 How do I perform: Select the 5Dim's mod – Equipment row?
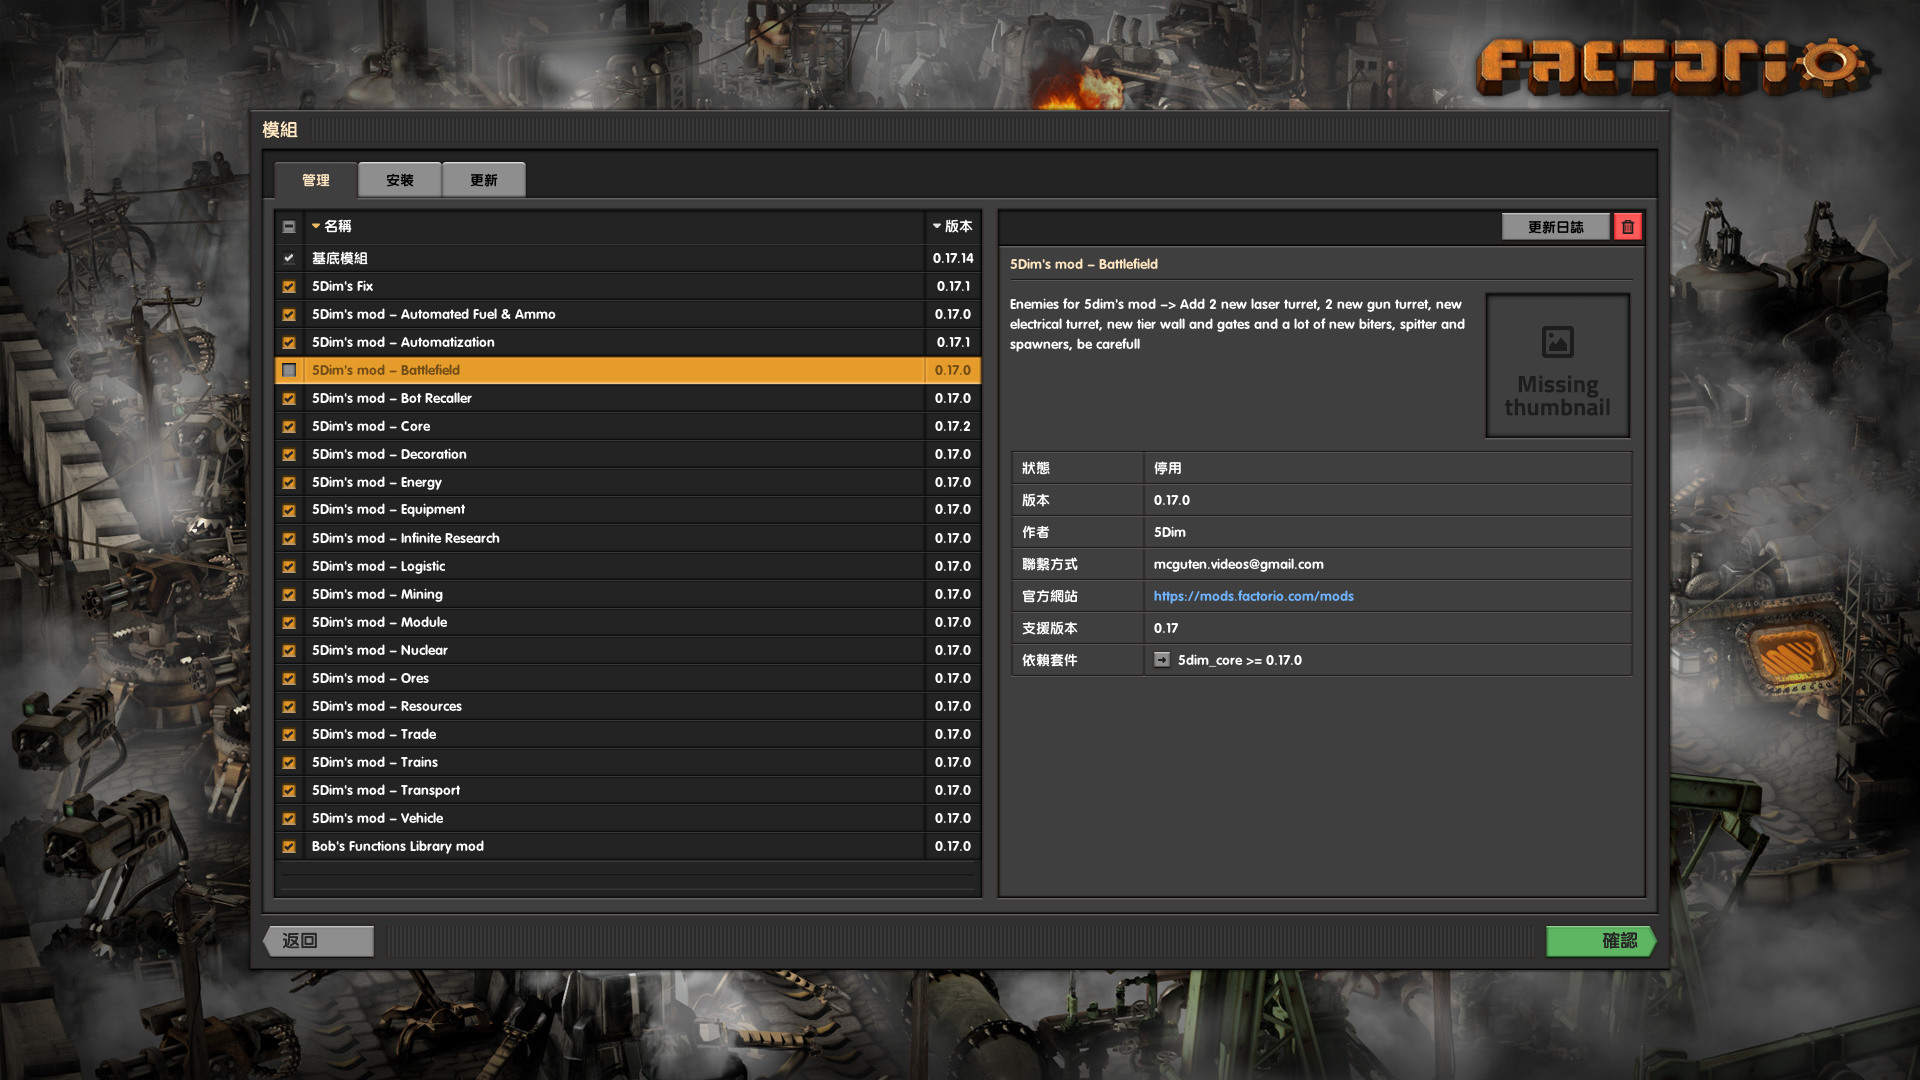click(628, 509)
